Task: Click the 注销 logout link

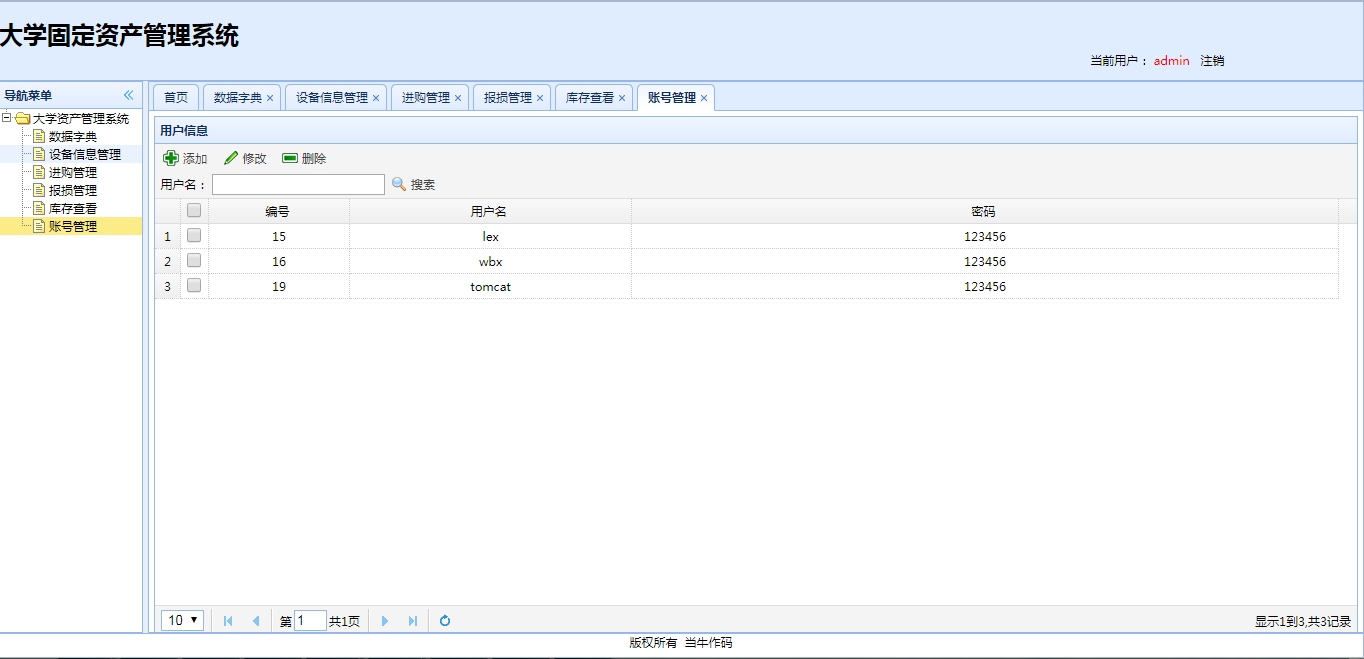Action: click(1212, 61)
